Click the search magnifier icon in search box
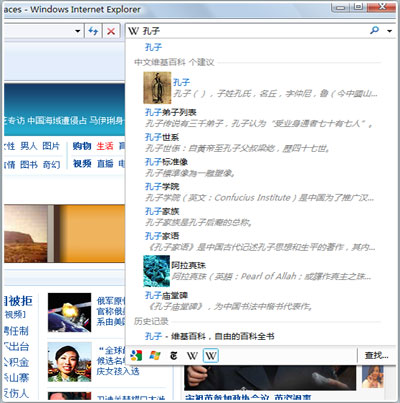Image resolution: width=400 pixels, height=403 pixels. (x=374, y=30)
